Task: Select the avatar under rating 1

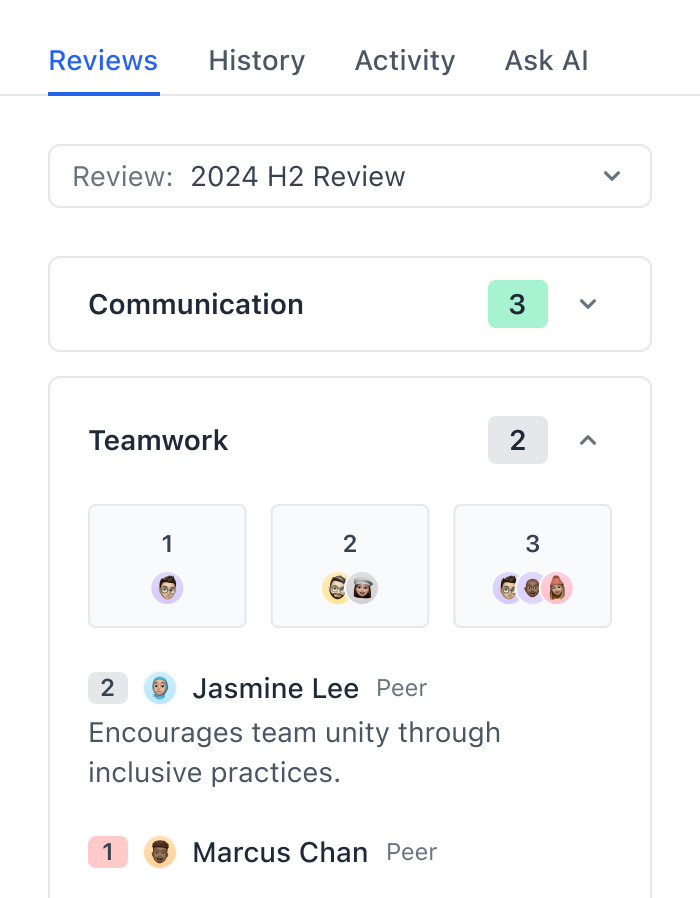Action: (167, 588)
